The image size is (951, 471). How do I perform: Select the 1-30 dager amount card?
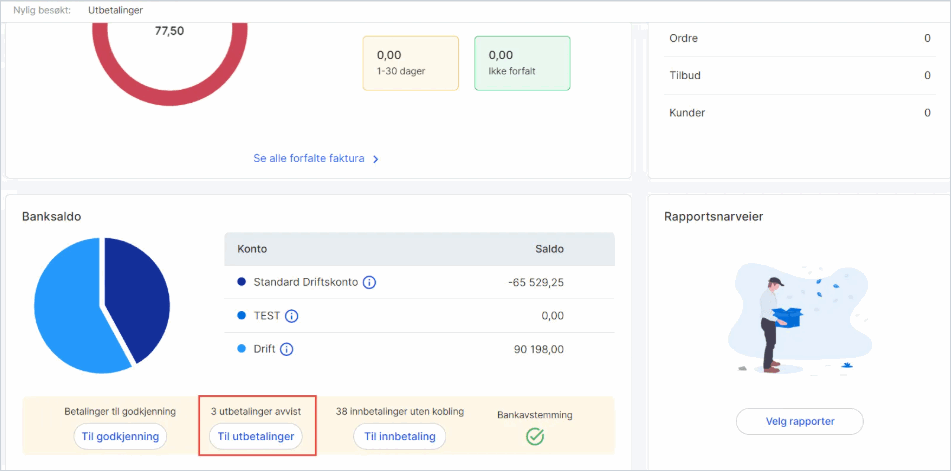411,63
